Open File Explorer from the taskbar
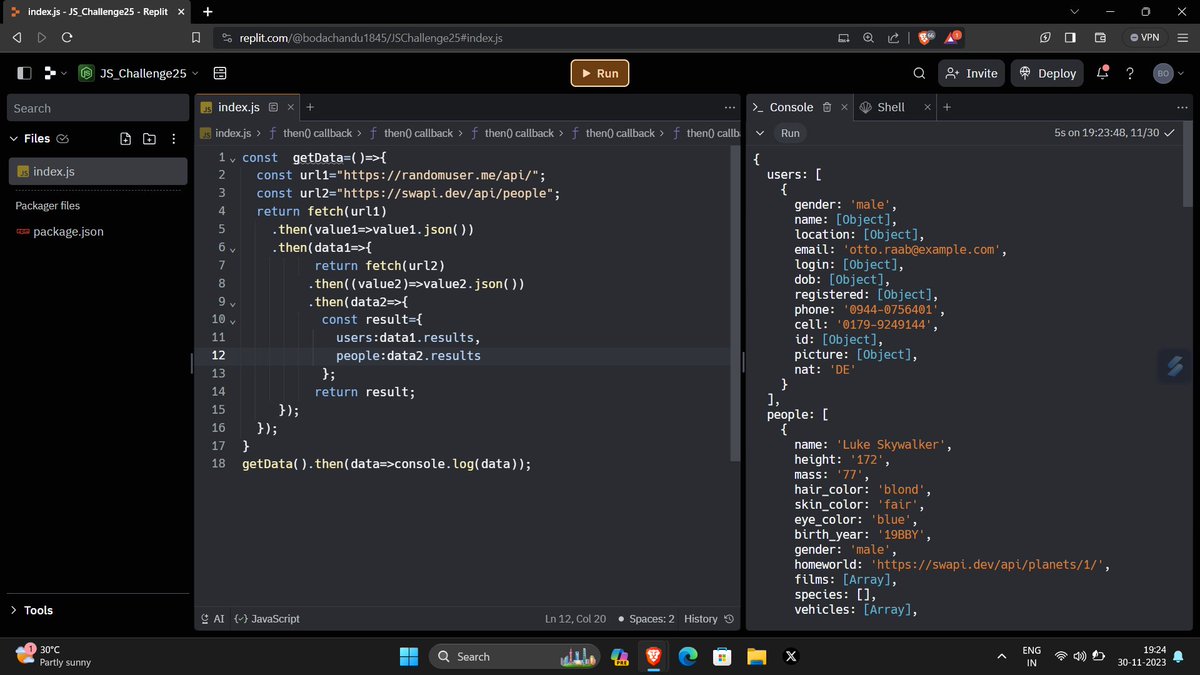1200x675 pixels. click(756, 656)
